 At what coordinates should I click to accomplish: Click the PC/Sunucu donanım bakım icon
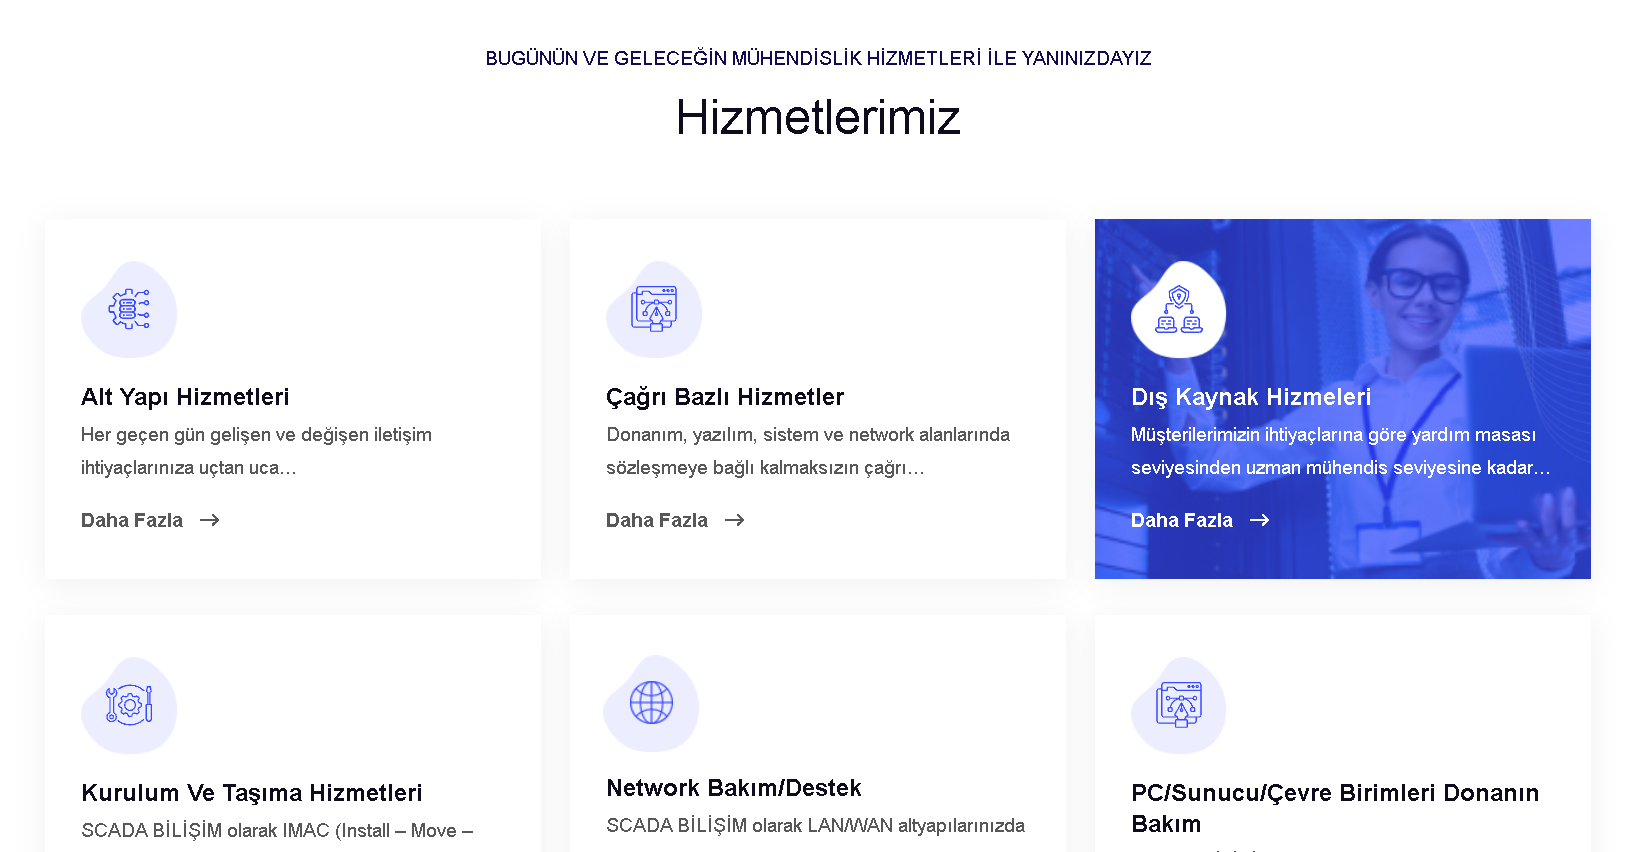coord(1178,705)
